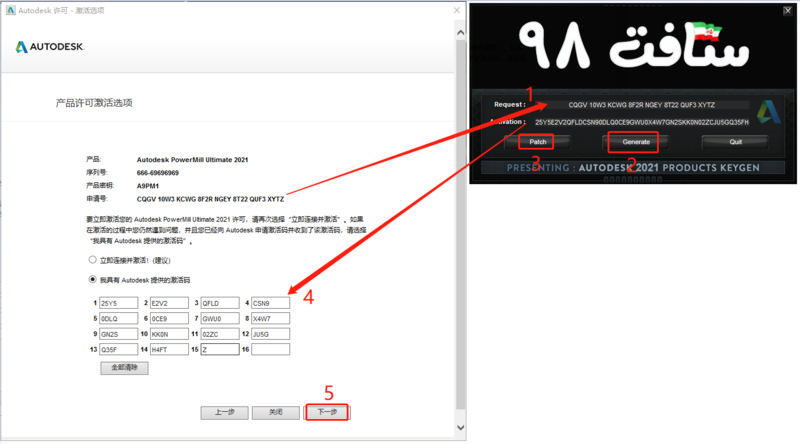800x444 pixels.
Task: Click the Activation code field in keygen
Action: (641, 122)
